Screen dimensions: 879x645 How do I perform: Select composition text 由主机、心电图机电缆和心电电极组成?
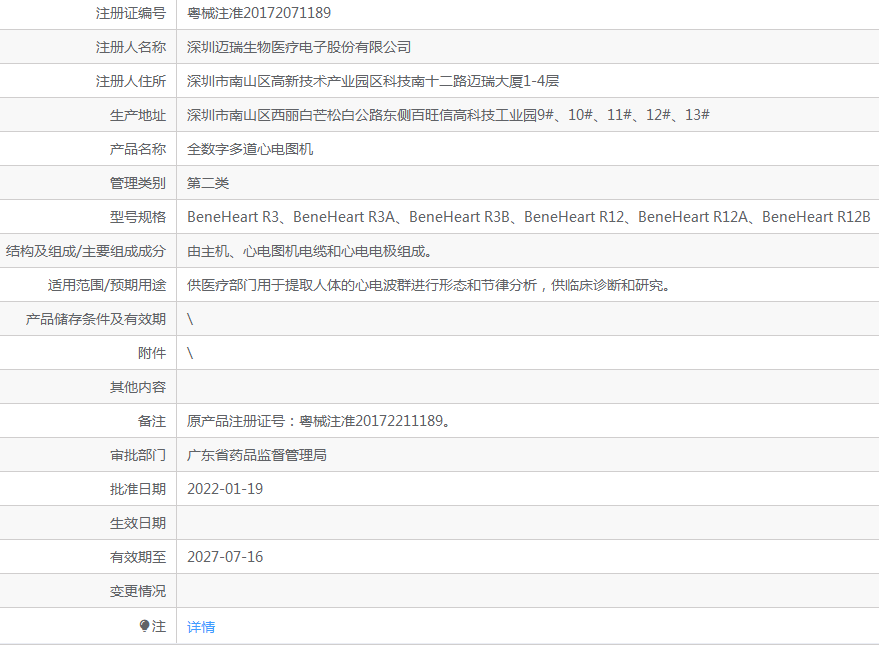309,251
